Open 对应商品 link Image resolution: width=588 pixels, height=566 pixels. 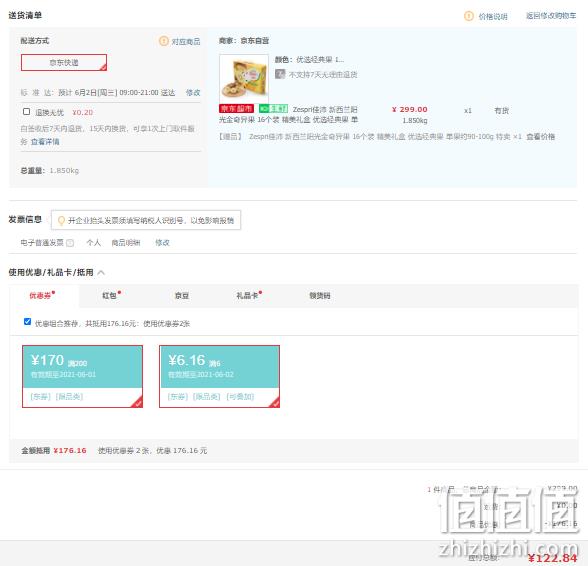click(186, 42)
